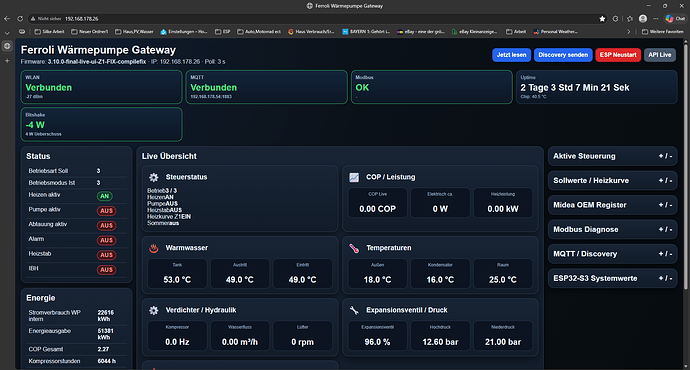Open the Weitere Favoriten folder
Viewport: 690px width, 370px height.
click(x=662, y=32)
